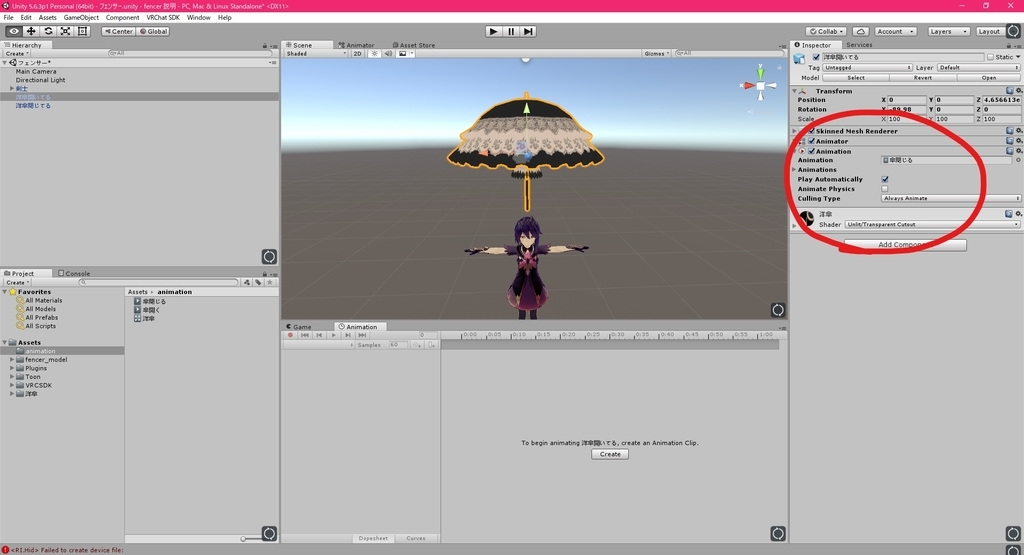Go to first animation keyframe
Viewport: 1024px width, 555px height.
click(304, 335)
